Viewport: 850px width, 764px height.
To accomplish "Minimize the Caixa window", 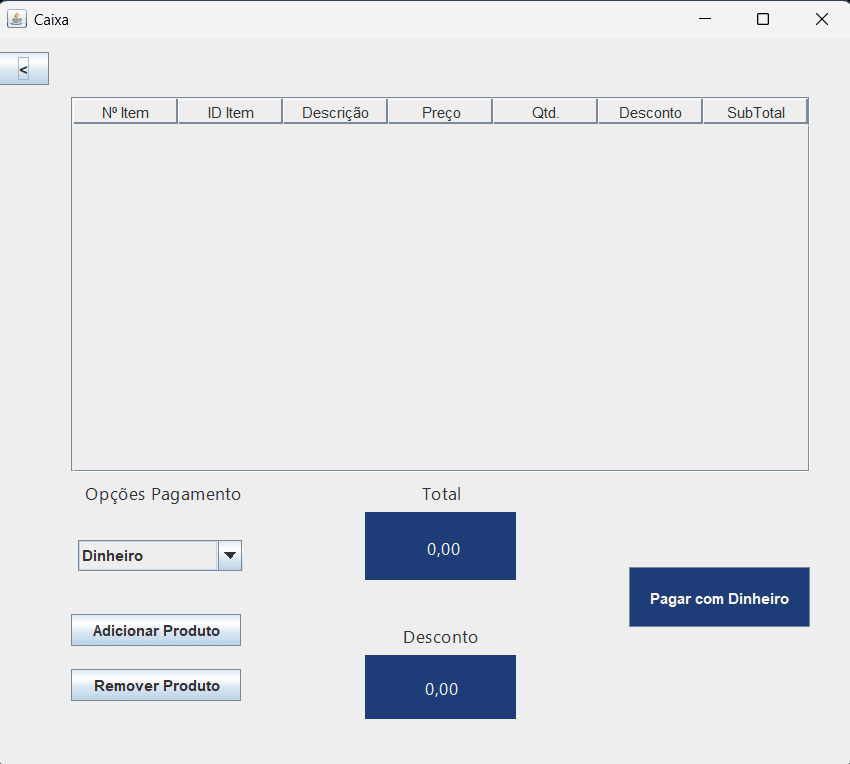I will point(705,19).
